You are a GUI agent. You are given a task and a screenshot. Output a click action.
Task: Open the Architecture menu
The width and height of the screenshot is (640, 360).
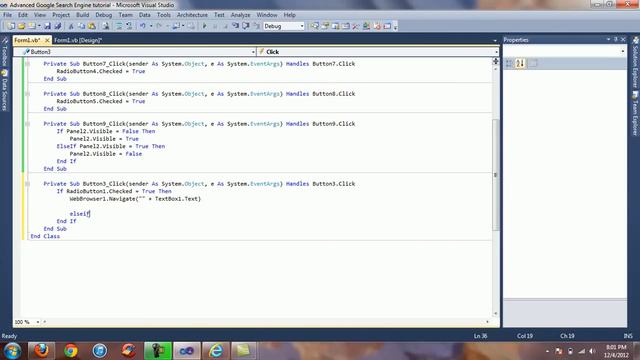192,15
